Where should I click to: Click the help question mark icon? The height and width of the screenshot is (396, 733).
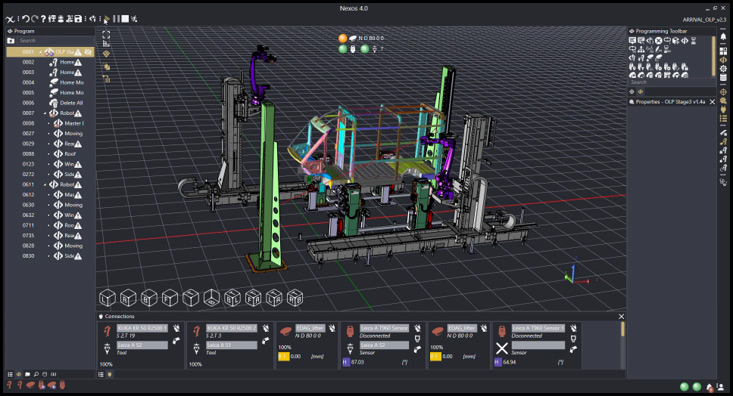click(x=43, y=19)
